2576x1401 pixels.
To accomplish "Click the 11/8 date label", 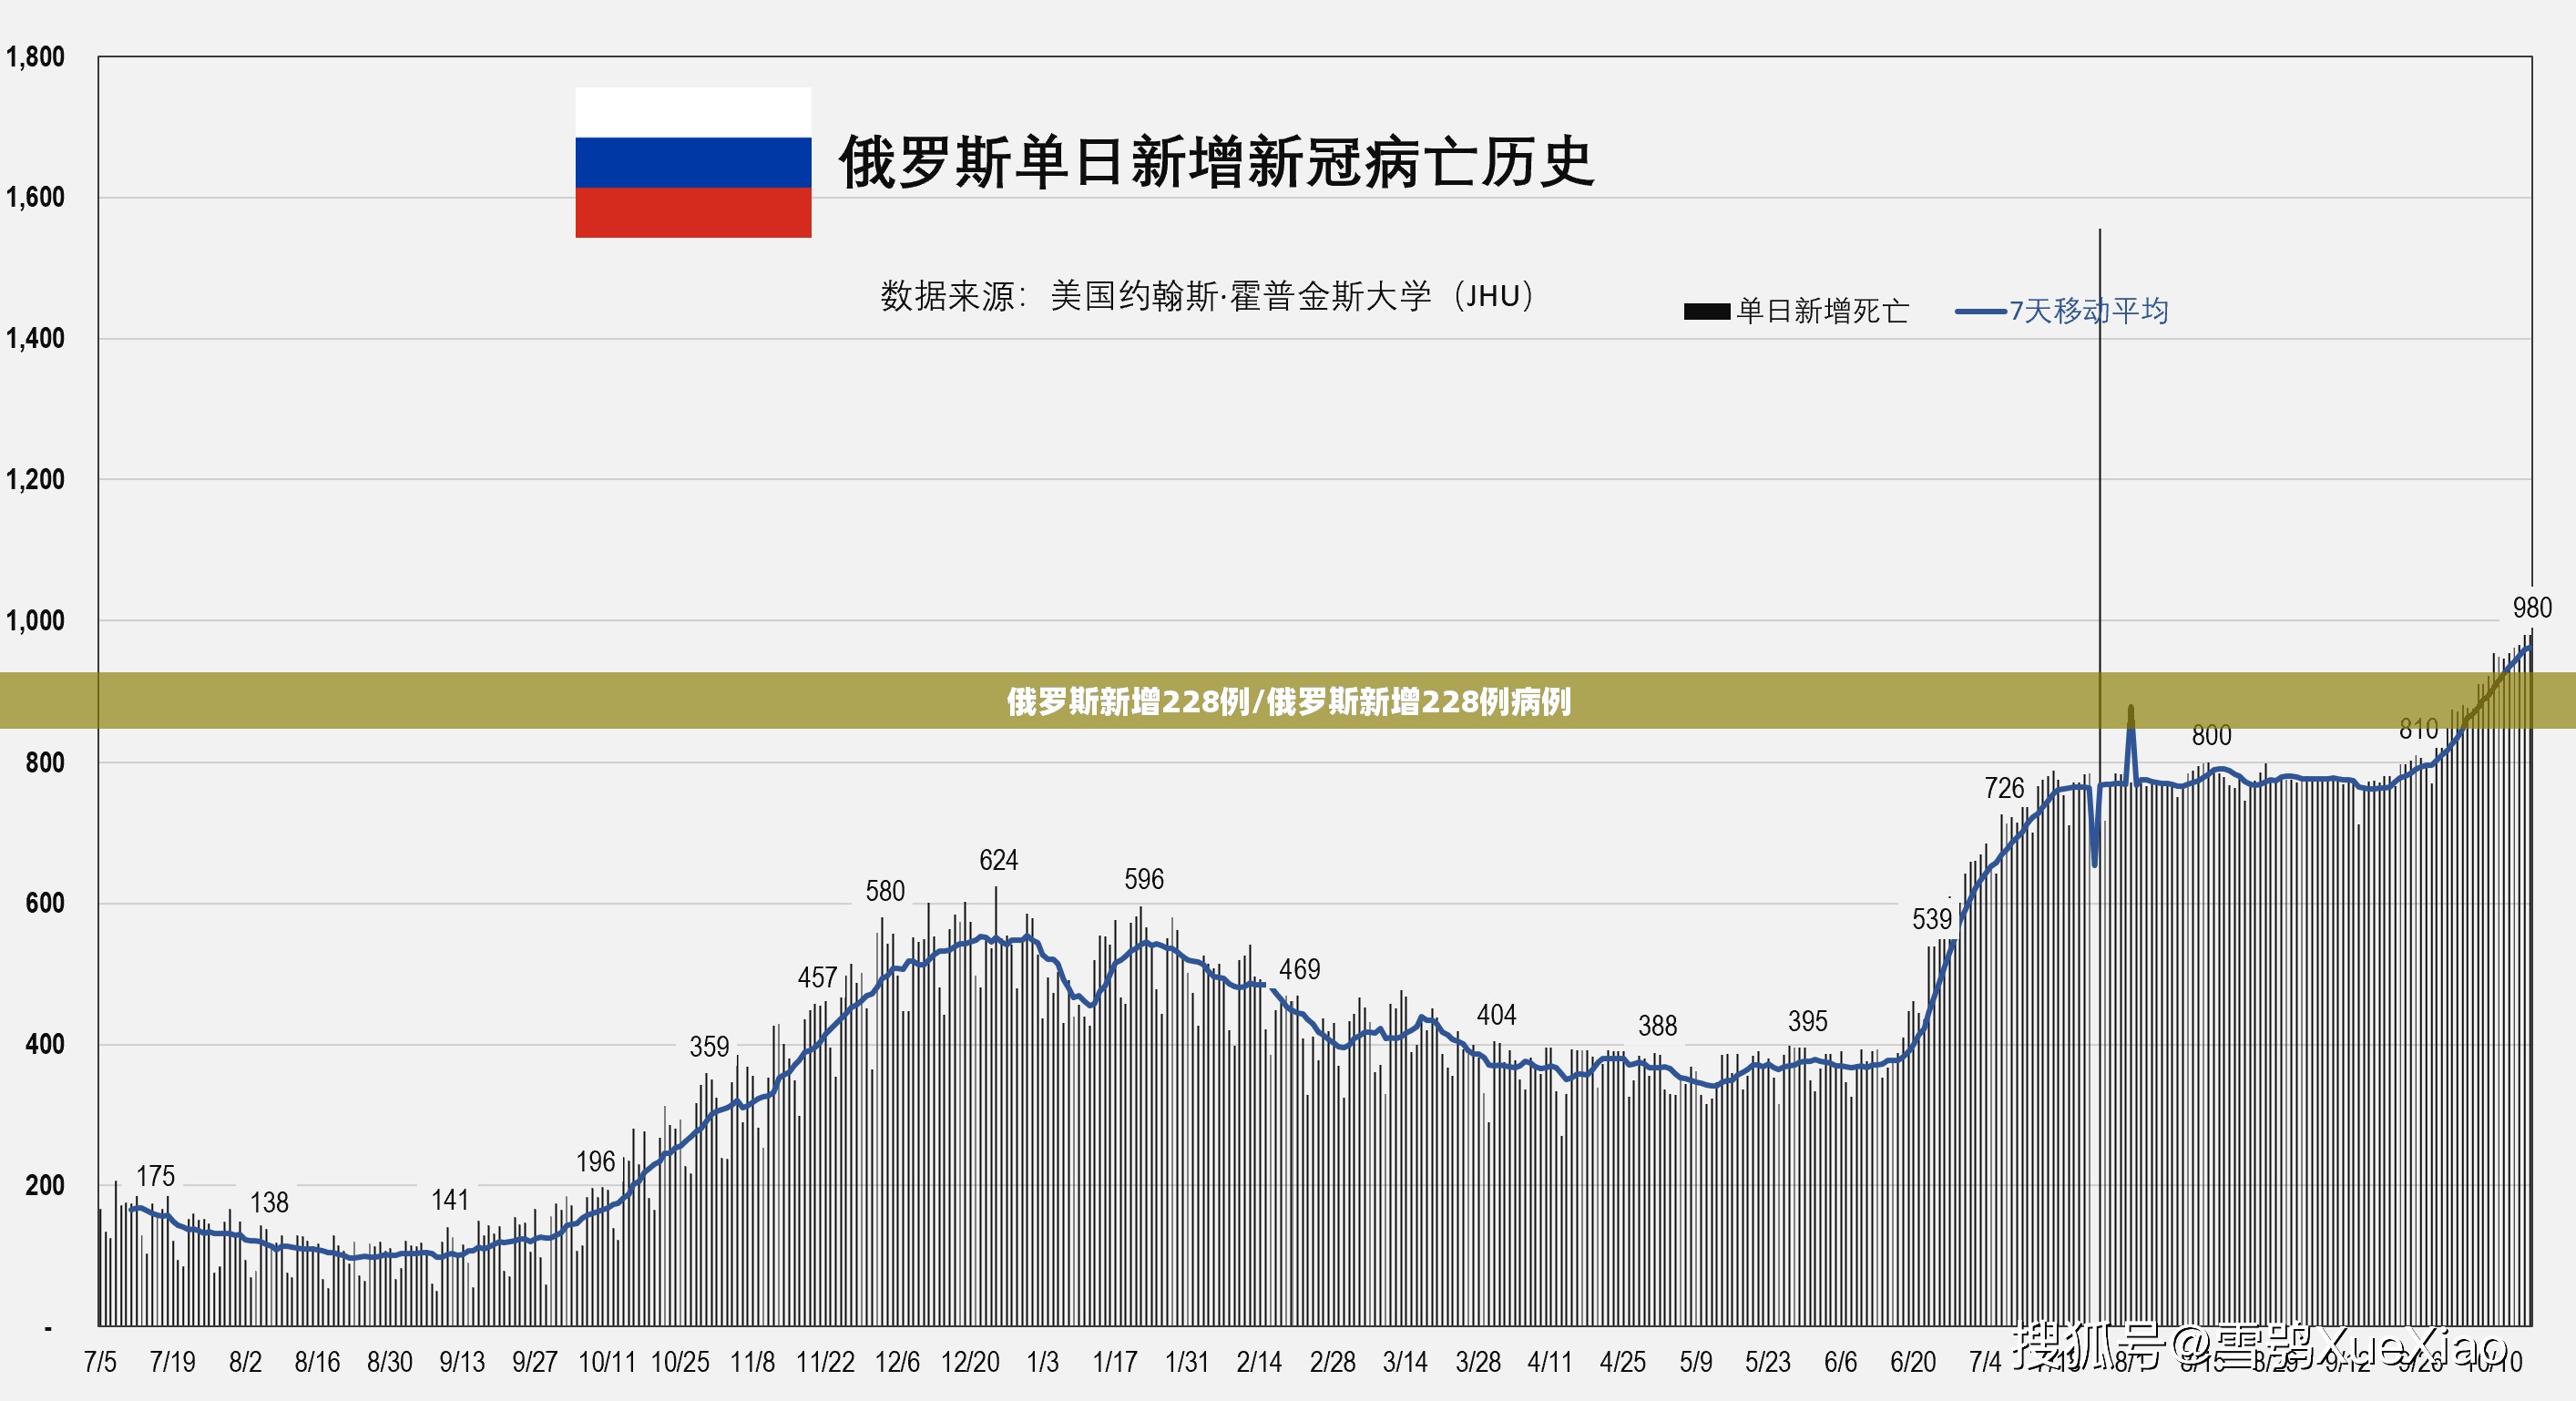I will [752, 1362].
